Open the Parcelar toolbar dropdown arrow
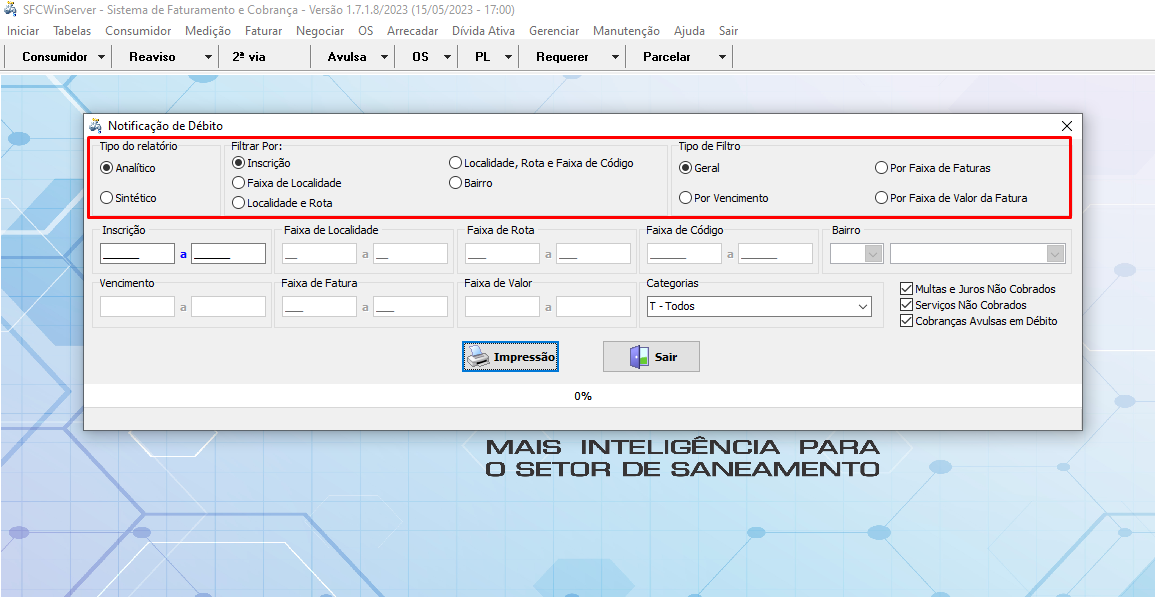Screen dimensions: 1155x597 click(722, 57)
